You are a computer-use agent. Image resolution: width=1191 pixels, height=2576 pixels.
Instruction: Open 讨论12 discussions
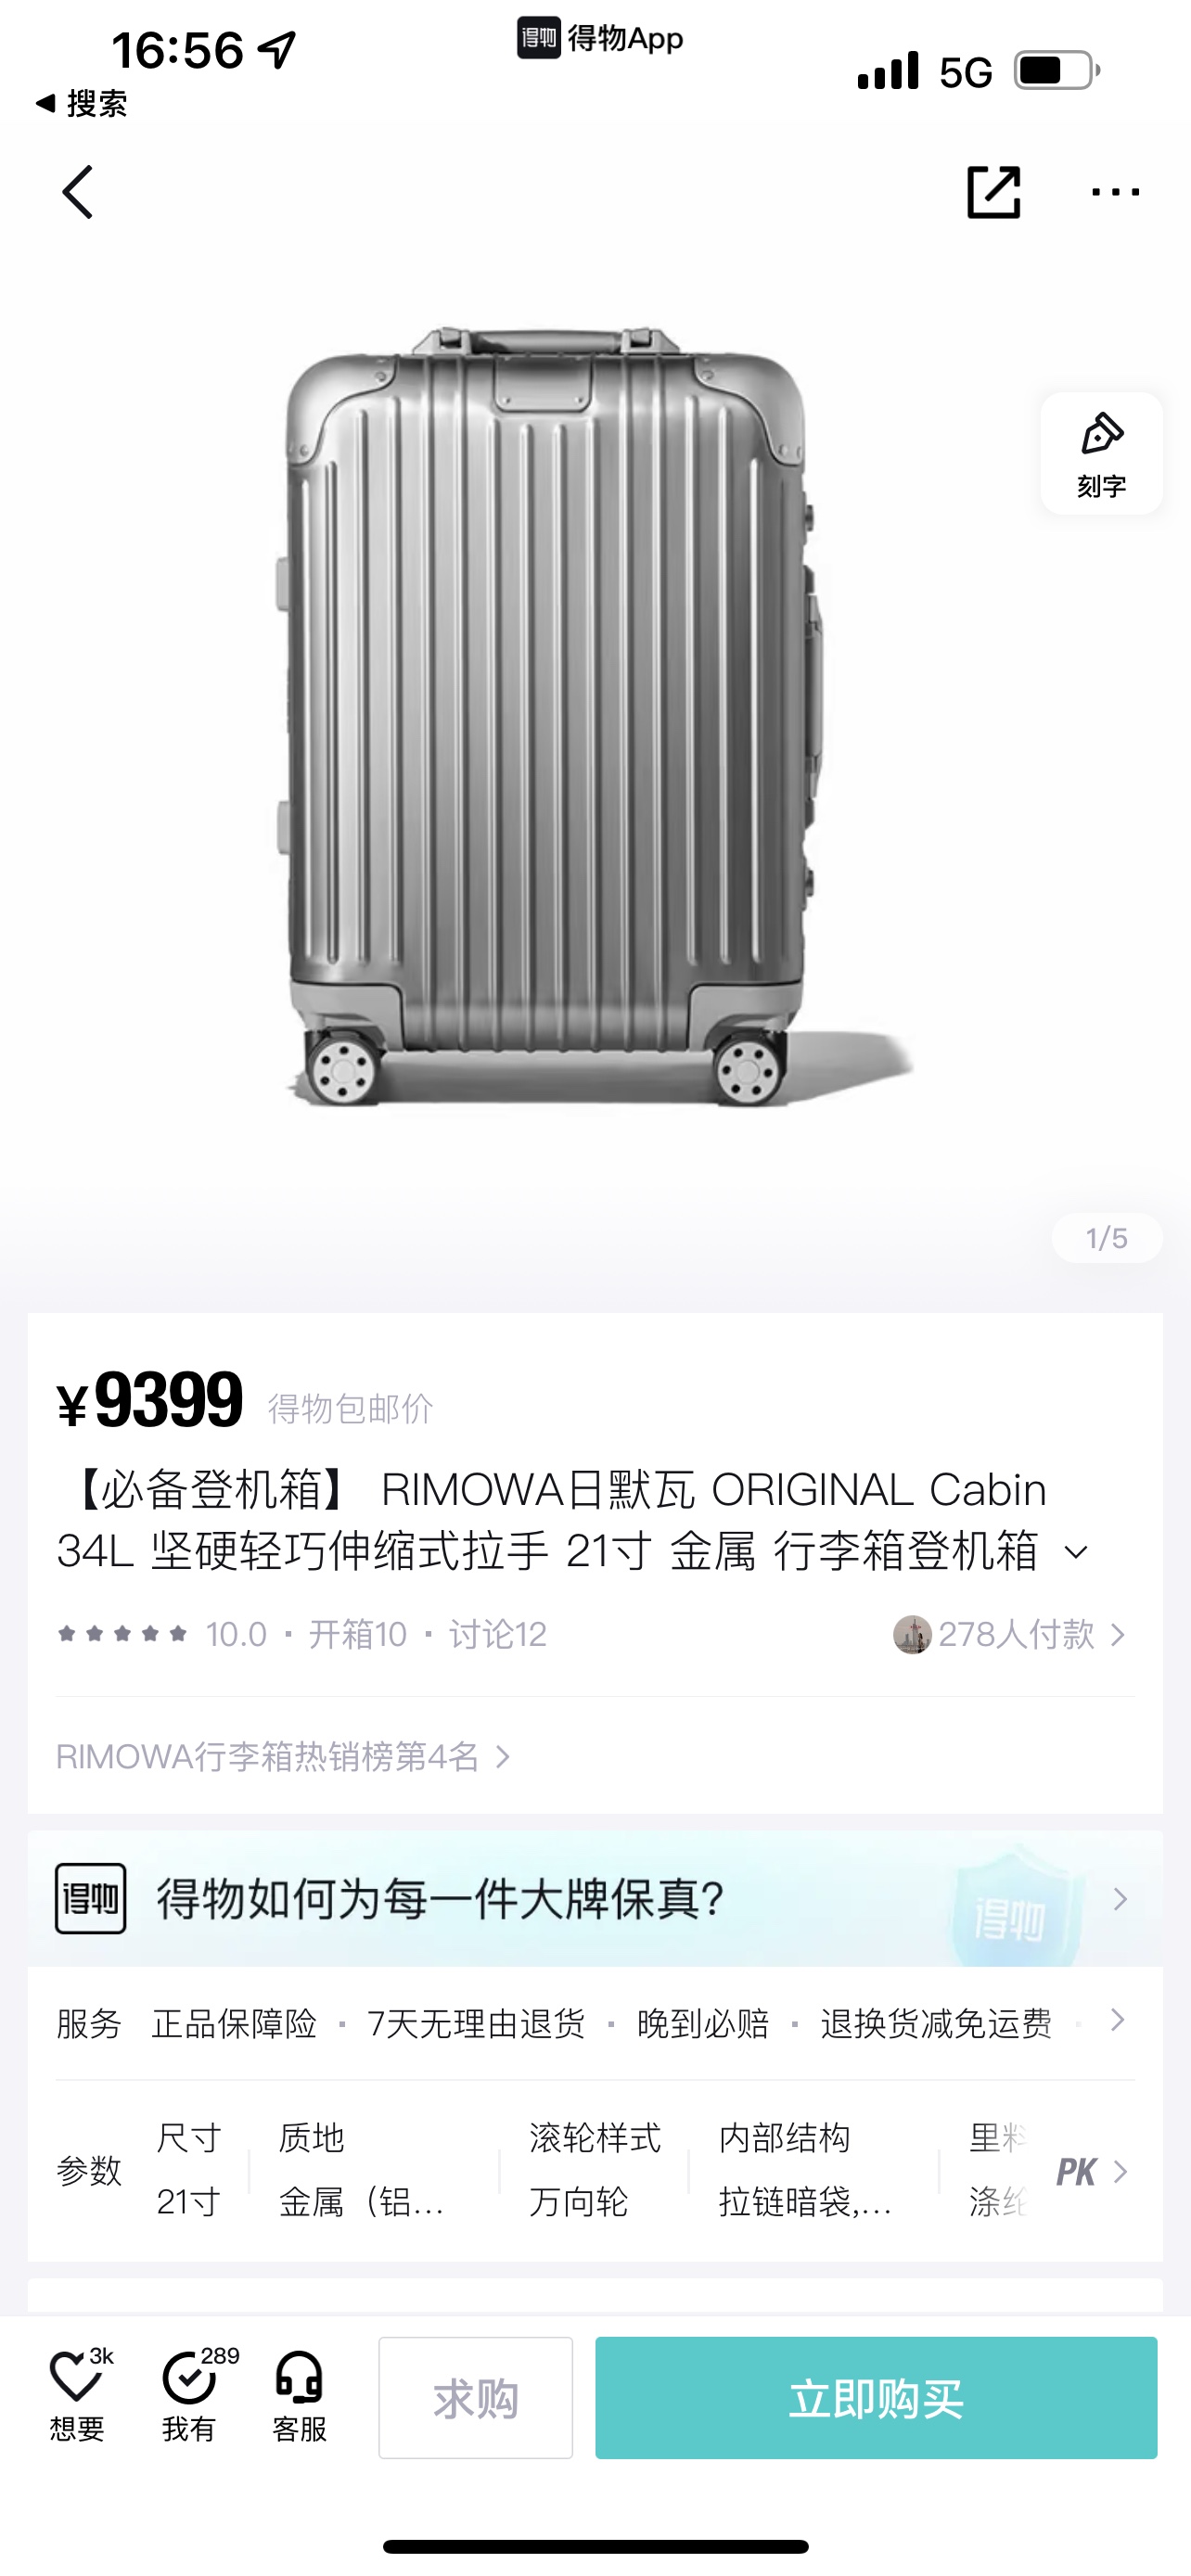[497, 1634]
